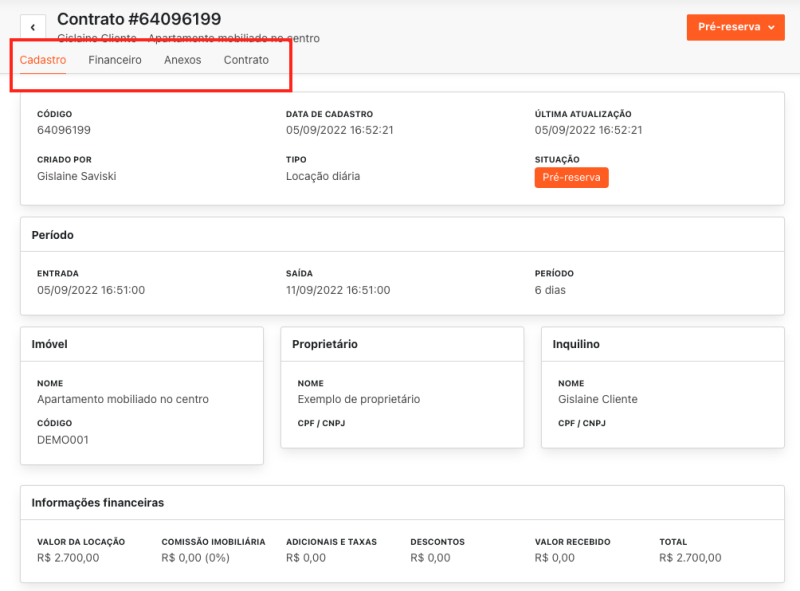Image resolution: width=800 pixels, height=591 pixels.
Task: Open the Financeiro tab
Action: [115, 60]
